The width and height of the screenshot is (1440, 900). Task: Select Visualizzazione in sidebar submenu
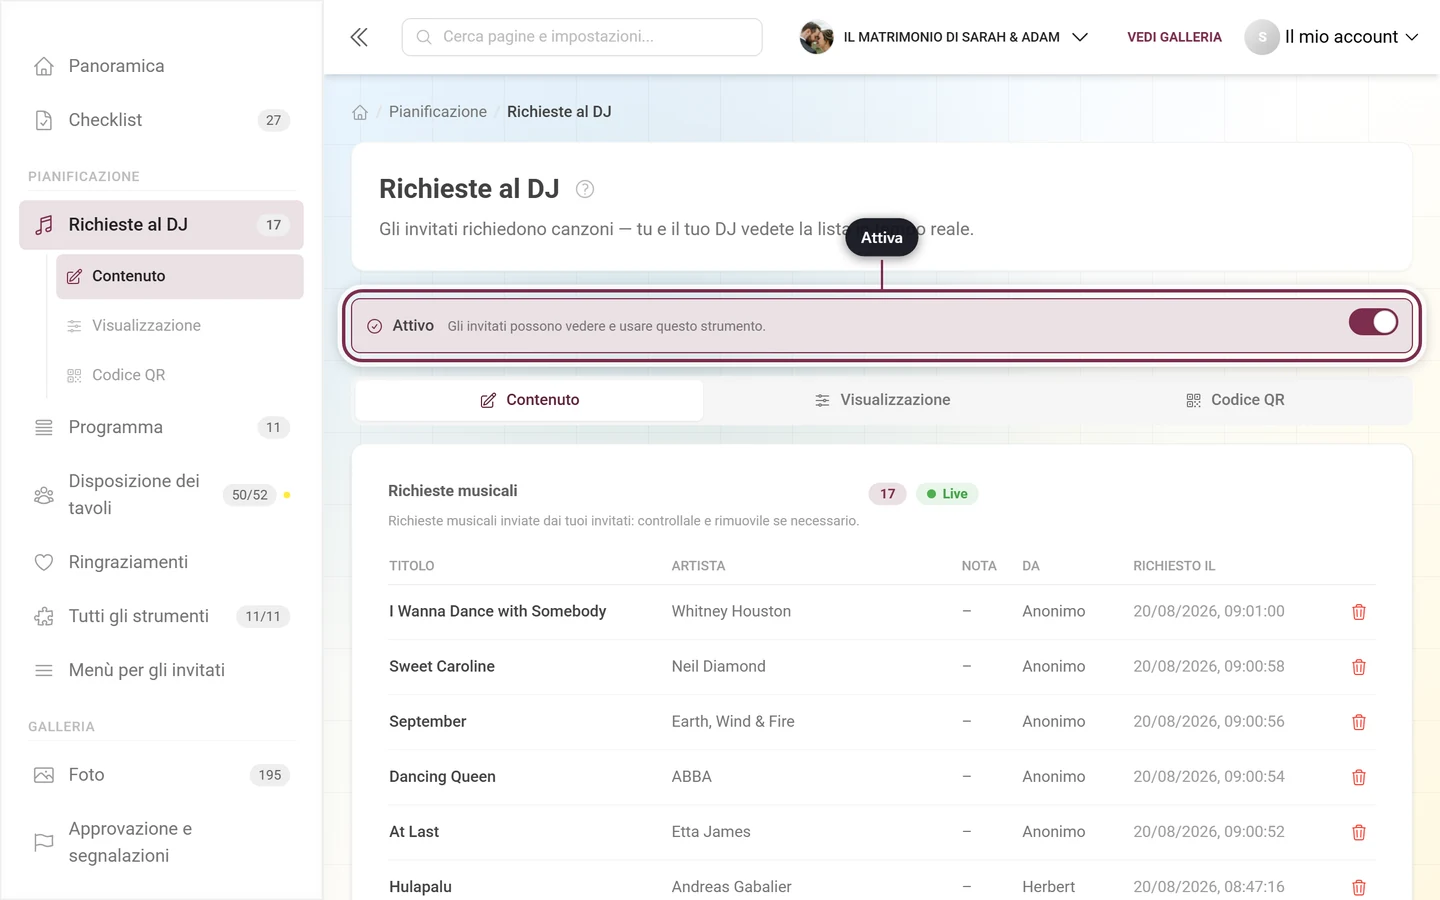(x=180, y=326)
